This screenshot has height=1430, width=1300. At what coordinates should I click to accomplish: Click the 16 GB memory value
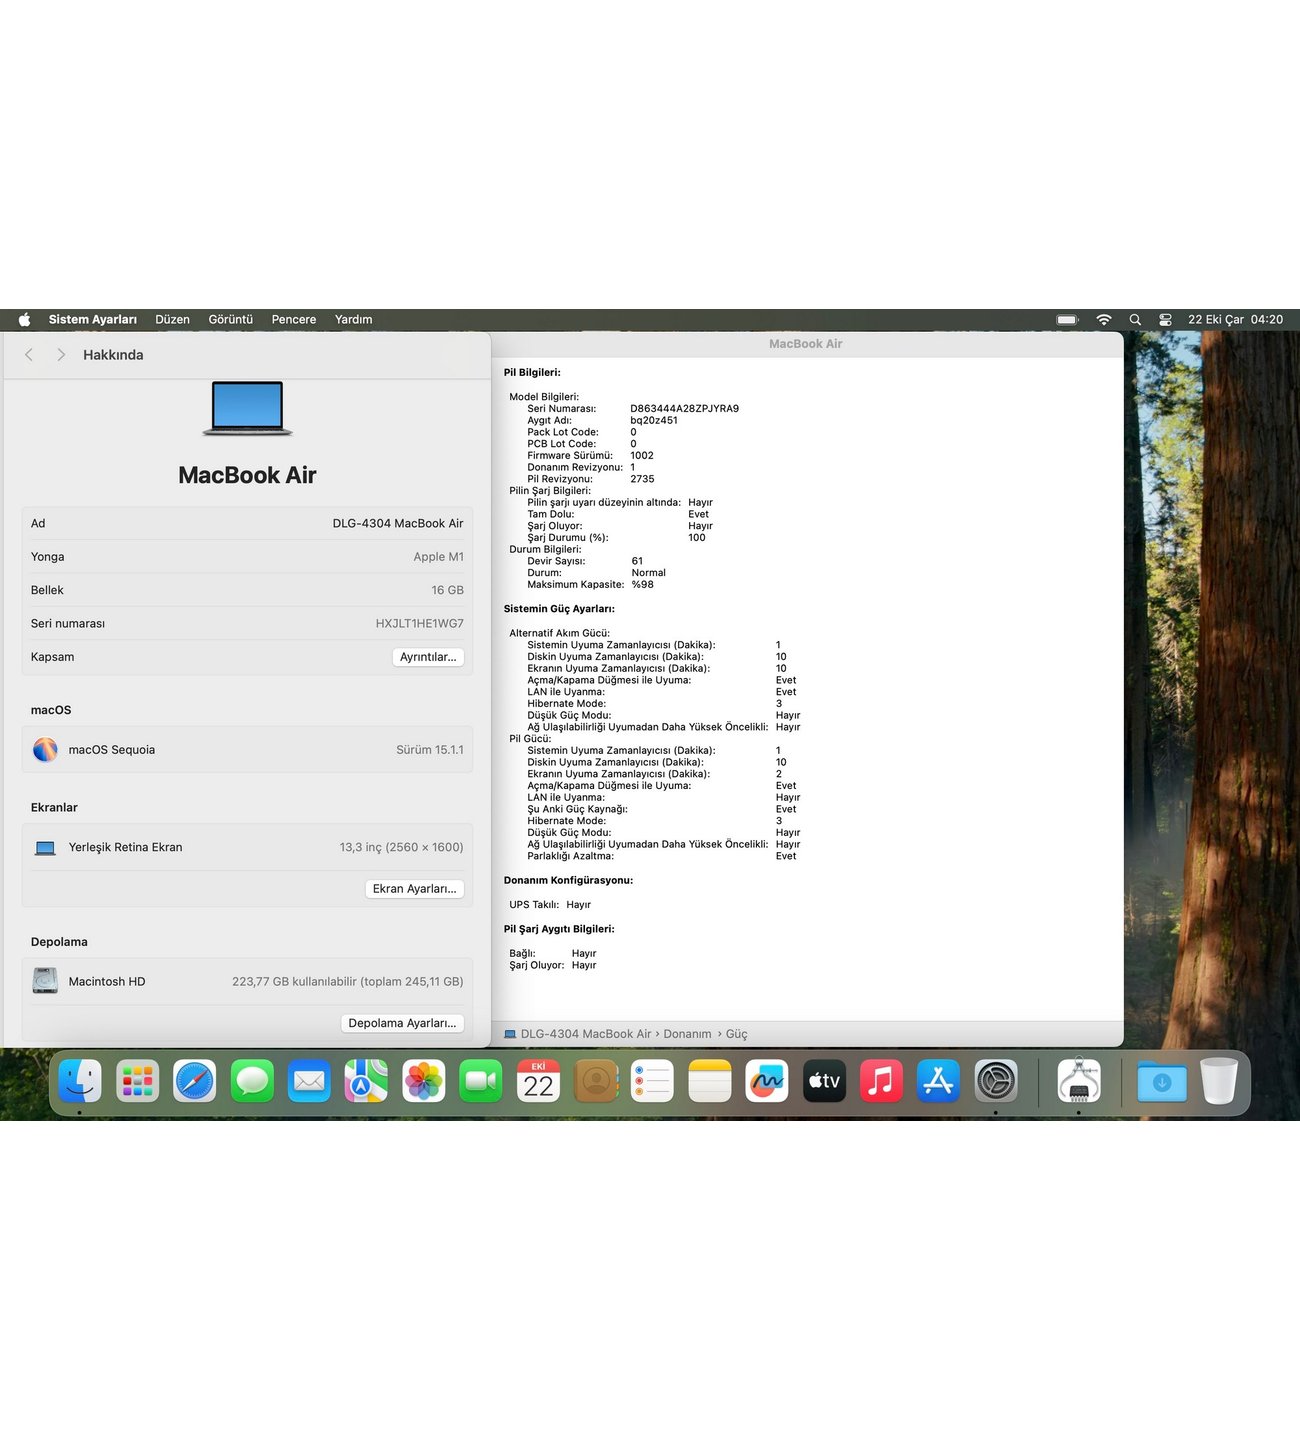coord(447,591)
